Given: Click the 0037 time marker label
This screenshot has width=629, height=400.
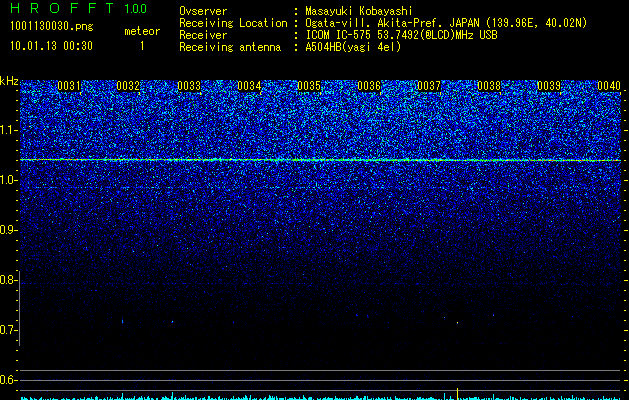Looking at the screenshot, I should pos(429,86).
